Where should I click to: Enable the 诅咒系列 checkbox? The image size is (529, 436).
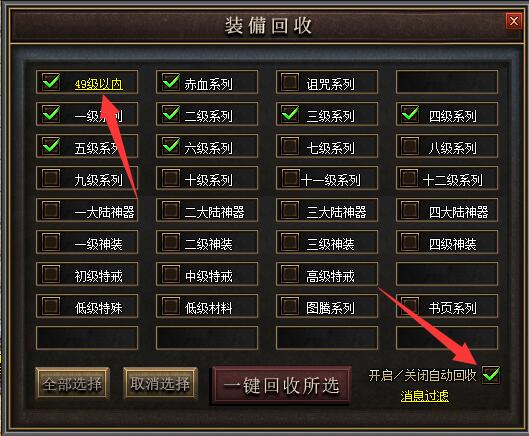coord(290,82)
